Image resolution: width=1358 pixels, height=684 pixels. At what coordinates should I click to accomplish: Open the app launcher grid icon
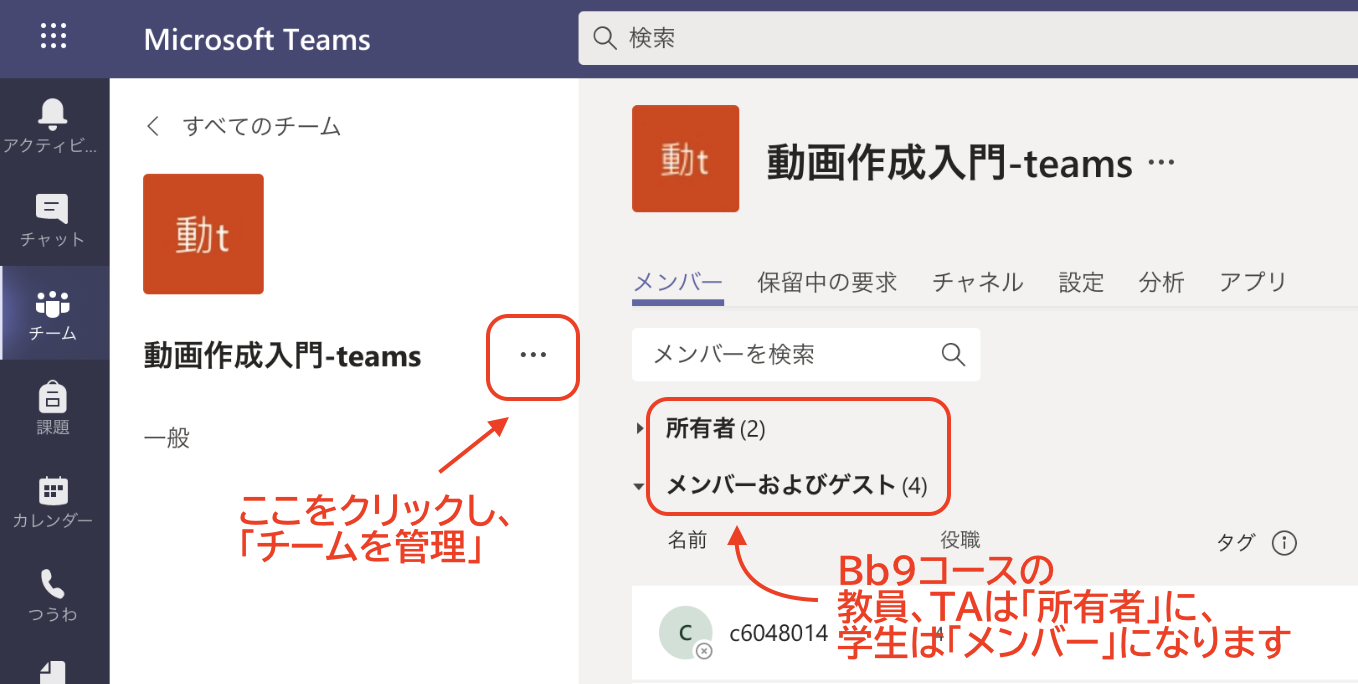(x=53, y=38)
